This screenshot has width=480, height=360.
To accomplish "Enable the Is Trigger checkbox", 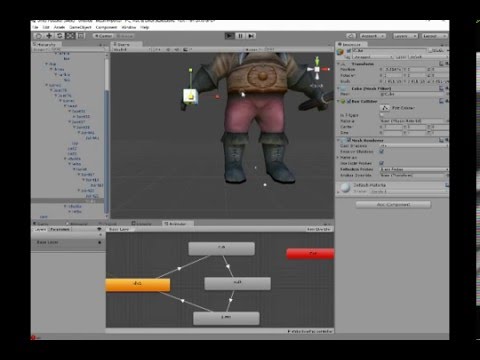I will [x=382, y=115].
